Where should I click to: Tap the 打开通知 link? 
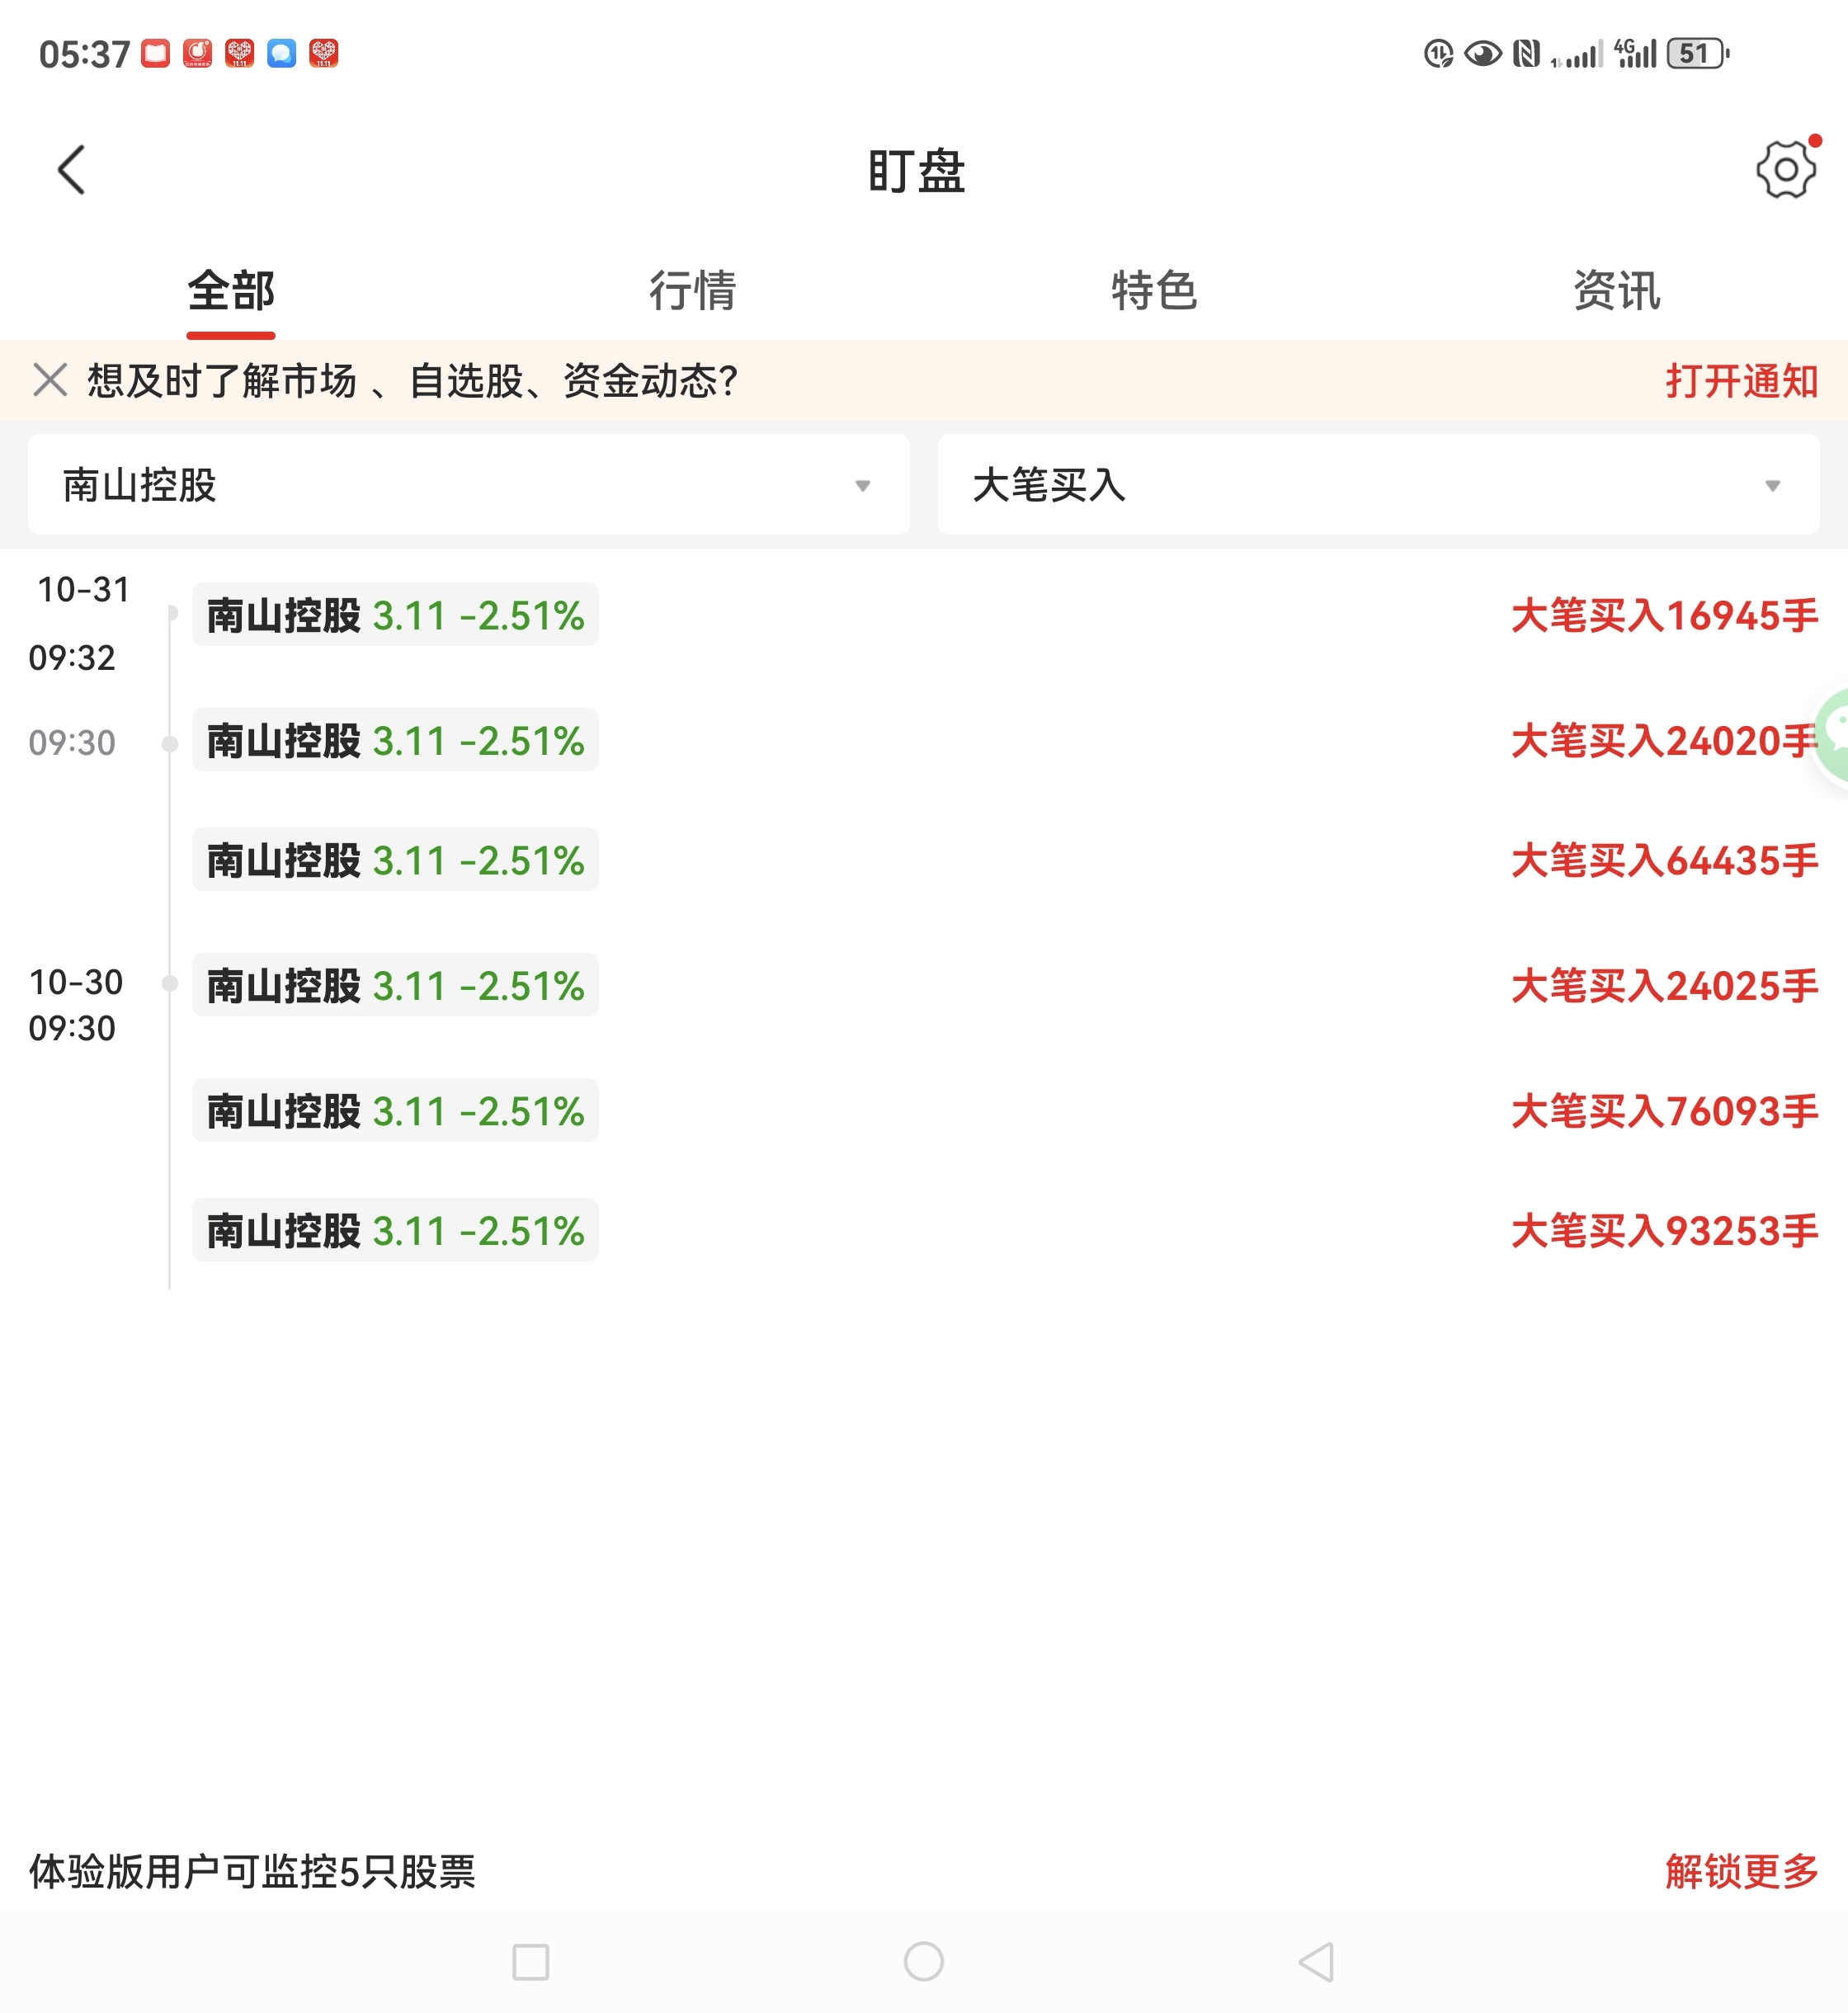click(1741, 381)
